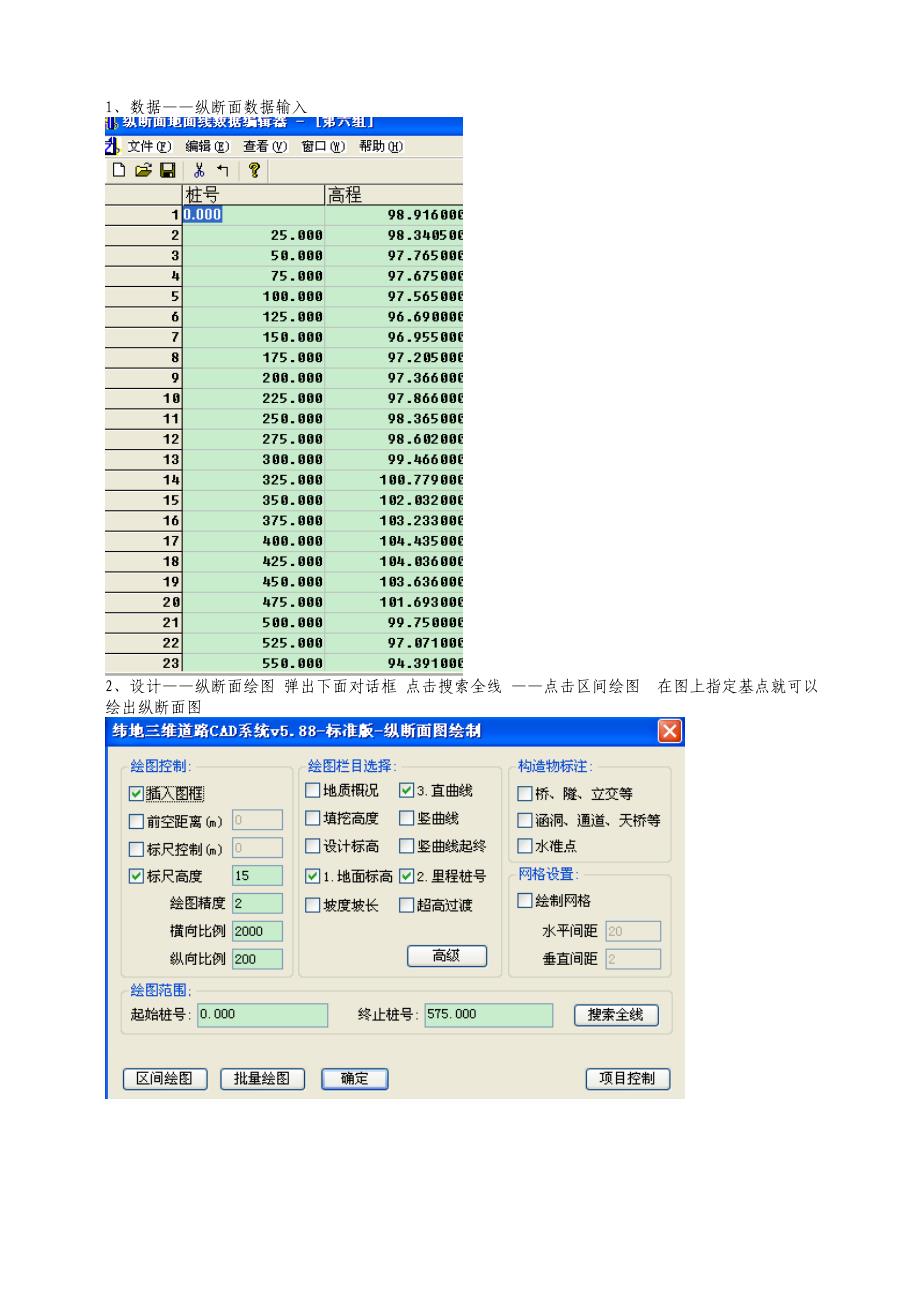Open the 窗口(W) menu
Viewport: 920px width, 1302px height.
(322, 147)
